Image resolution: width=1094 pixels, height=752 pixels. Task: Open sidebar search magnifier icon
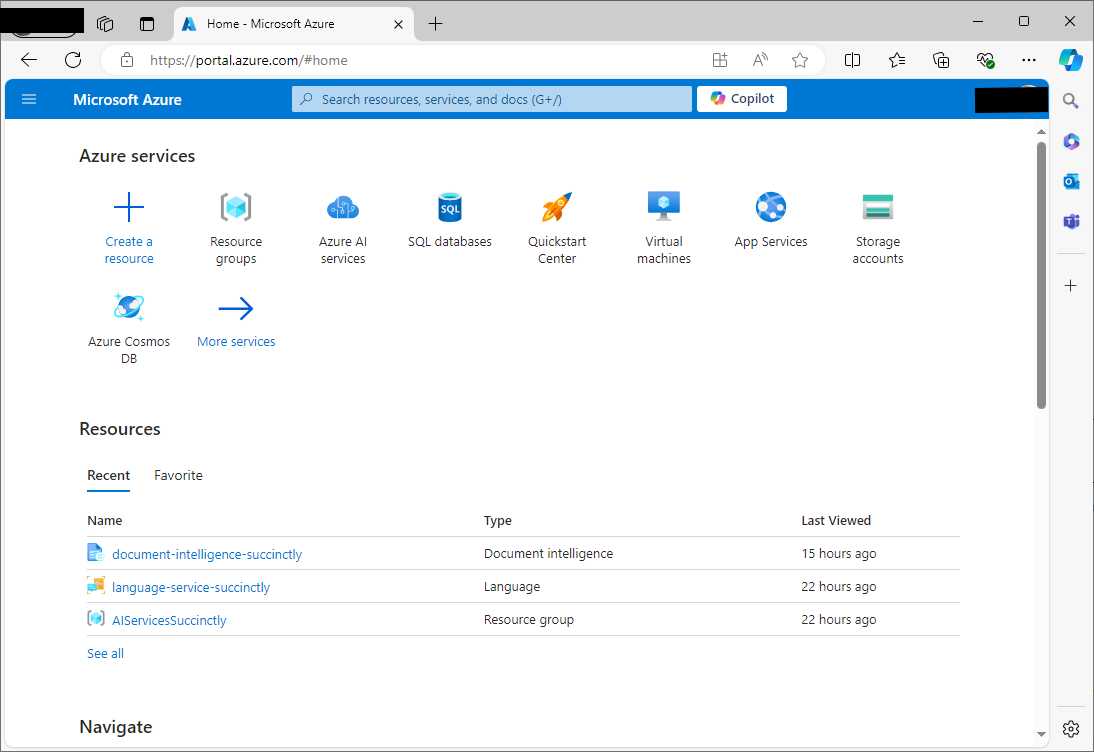1070,101
